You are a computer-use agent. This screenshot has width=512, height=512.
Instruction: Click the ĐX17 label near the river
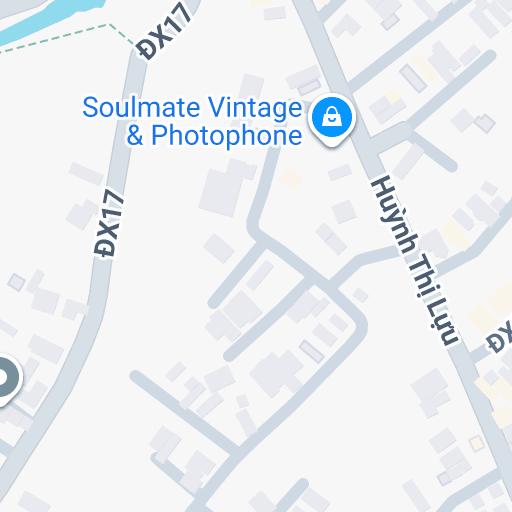click(164, 31)
